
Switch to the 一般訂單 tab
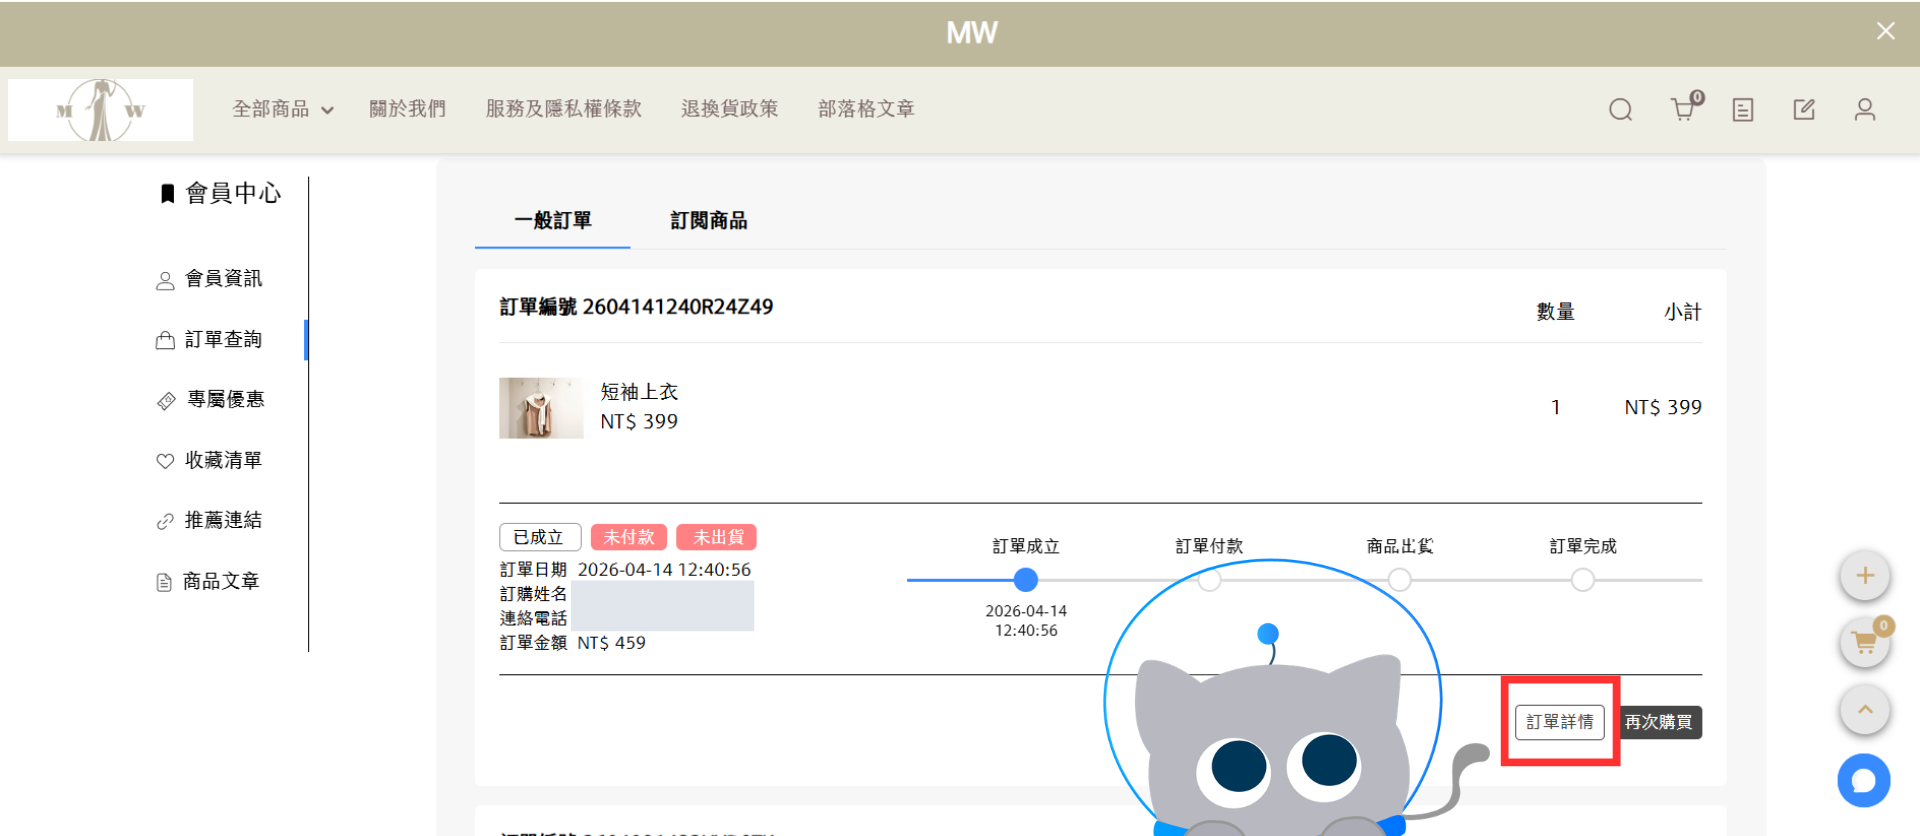(553, 220)
